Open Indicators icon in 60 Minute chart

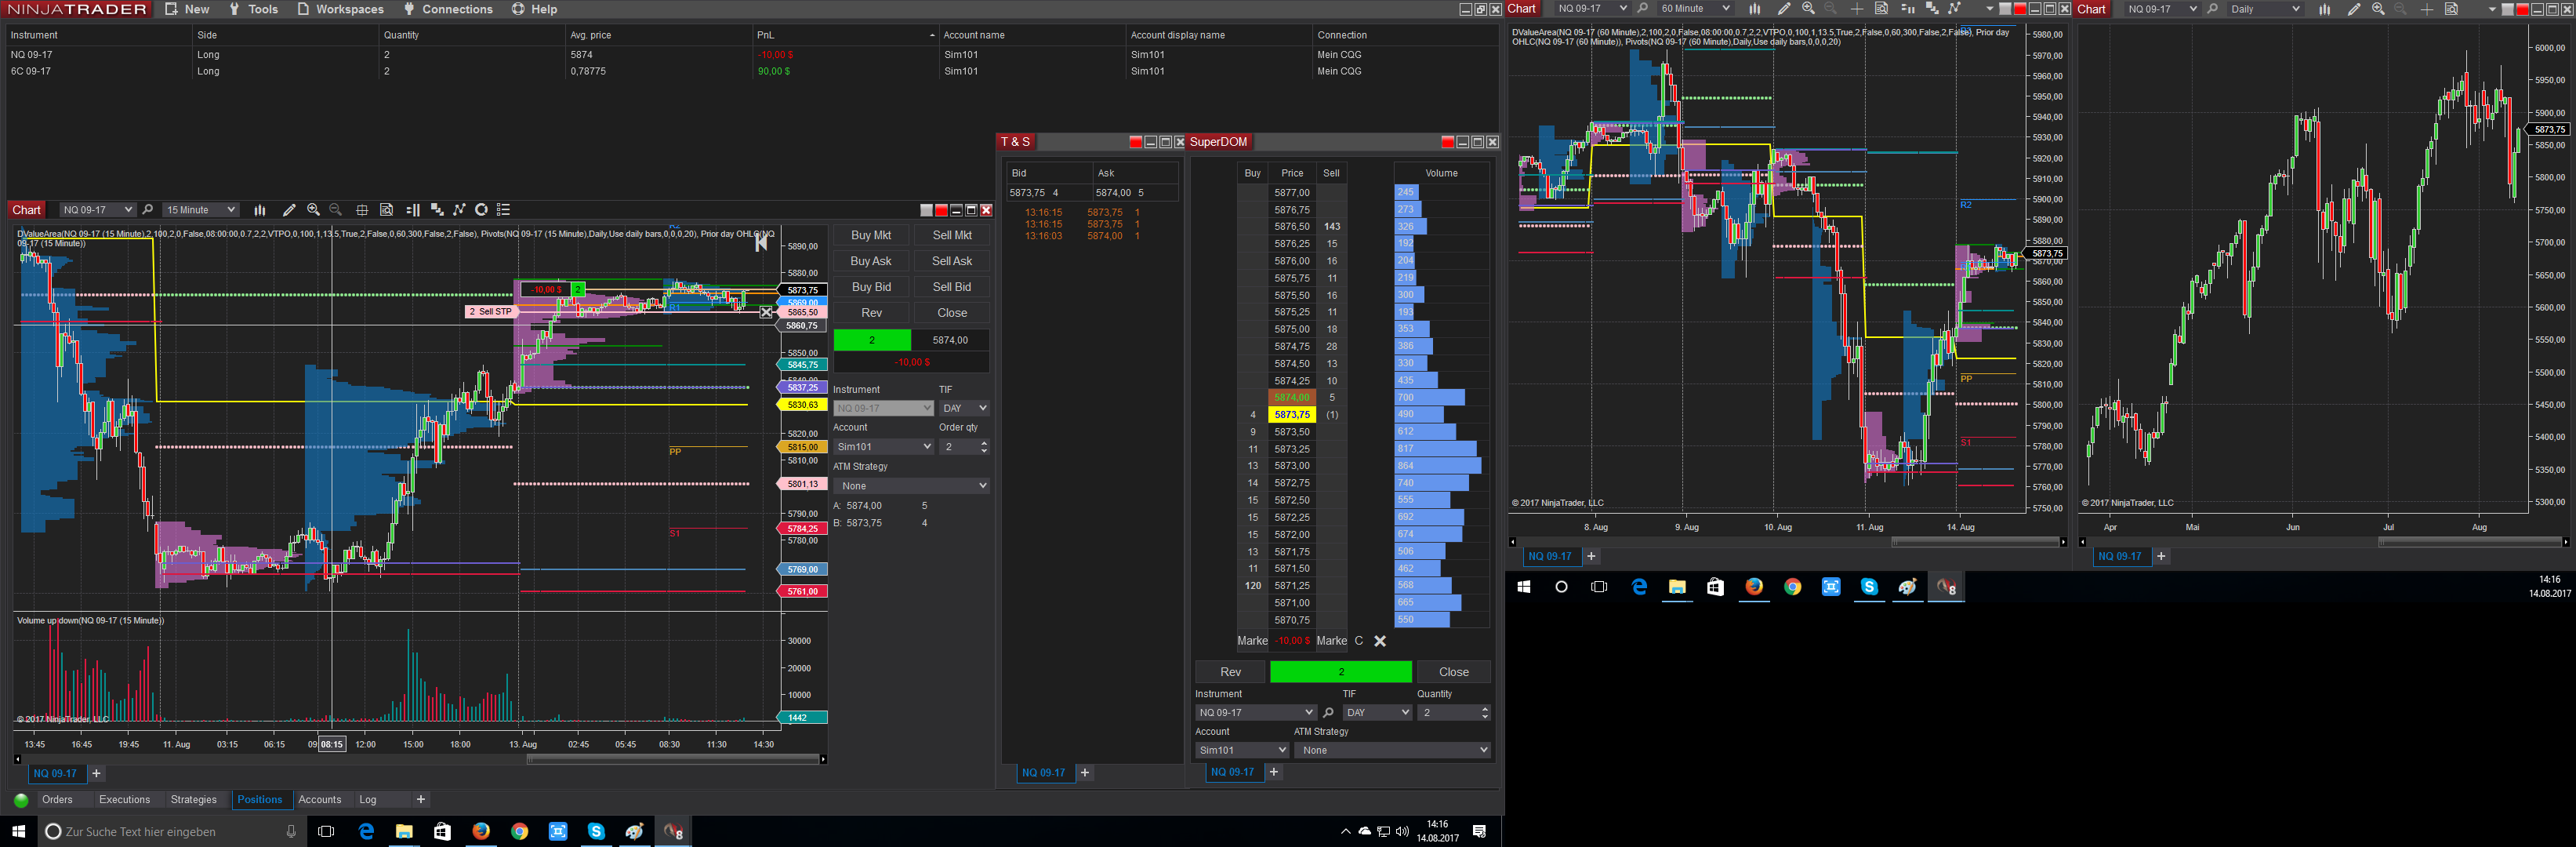pyautogui.click(x=1932, y=9)
